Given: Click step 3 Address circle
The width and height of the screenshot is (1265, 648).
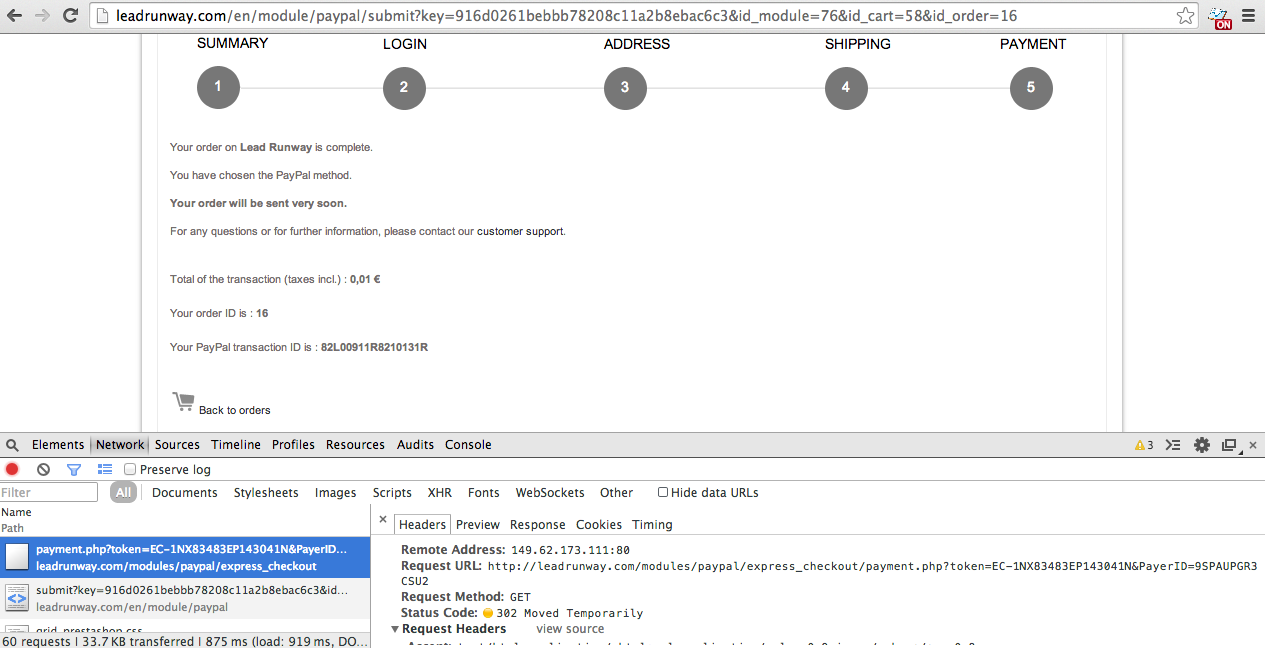Looking at the screenshot, I should click(625, 88).
